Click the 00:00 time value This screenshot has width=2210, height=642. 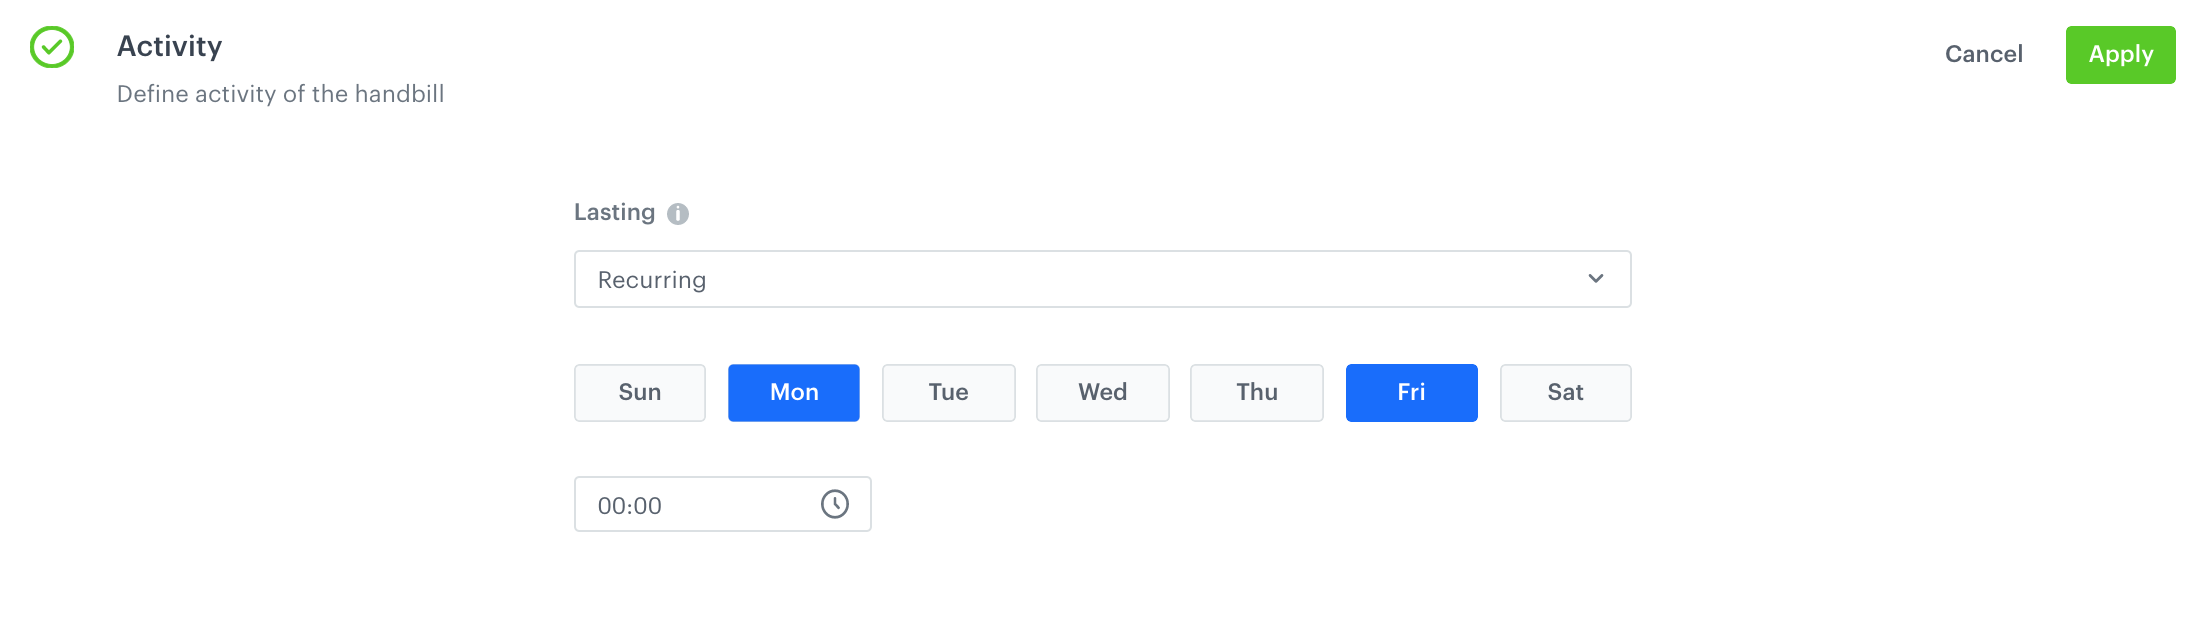click(x=630, y=506)
